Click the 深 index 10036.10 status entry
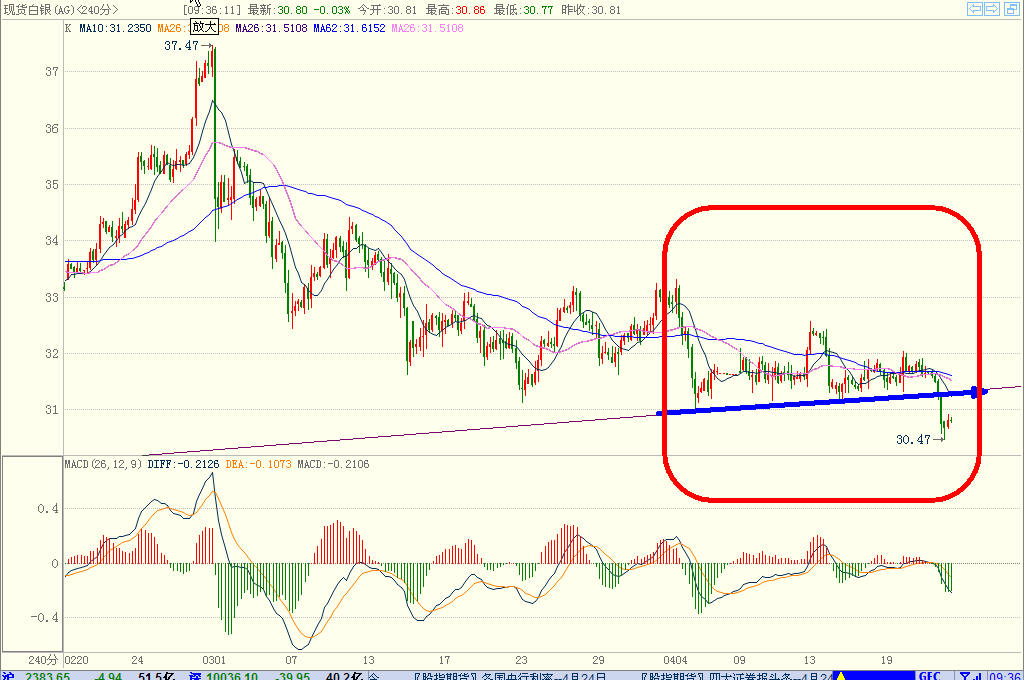This screenshot has width=1024, height=680. click(x=221, y=675)
